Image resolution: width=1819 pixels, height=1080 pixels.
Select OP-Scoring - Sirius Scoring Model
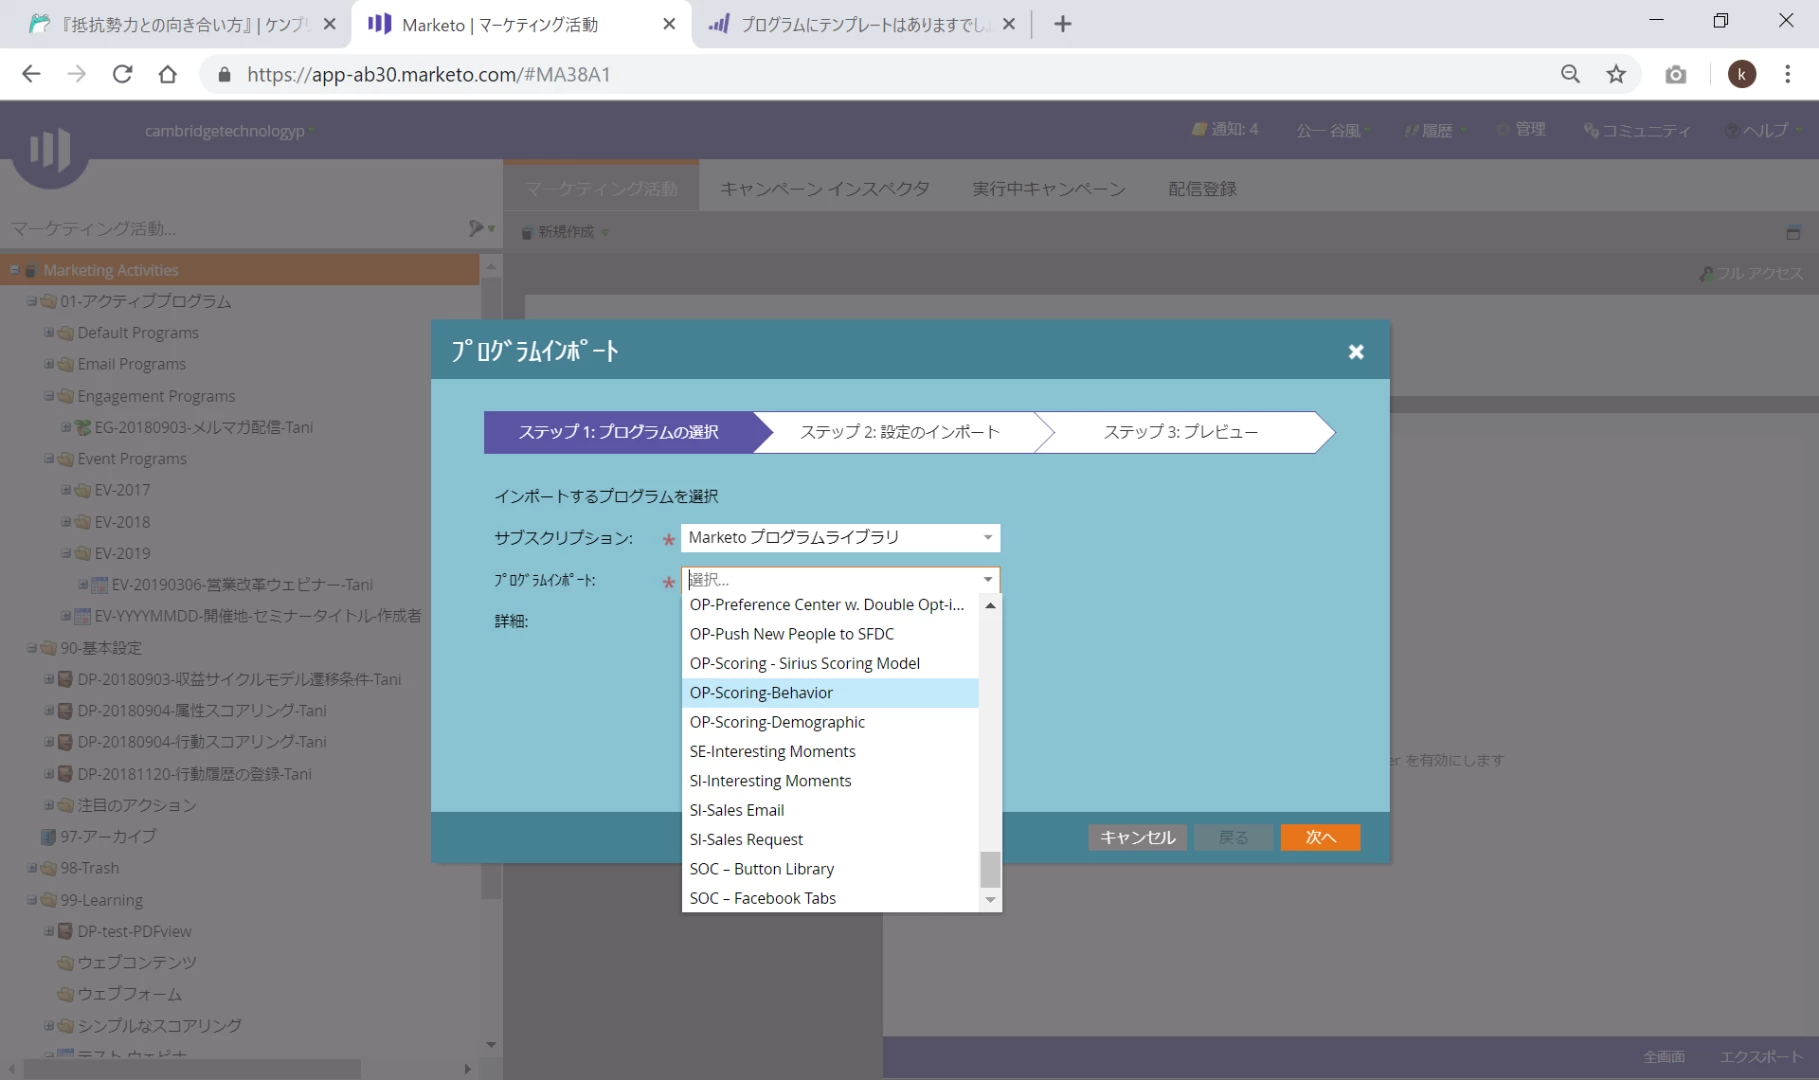tap(830, 663)
